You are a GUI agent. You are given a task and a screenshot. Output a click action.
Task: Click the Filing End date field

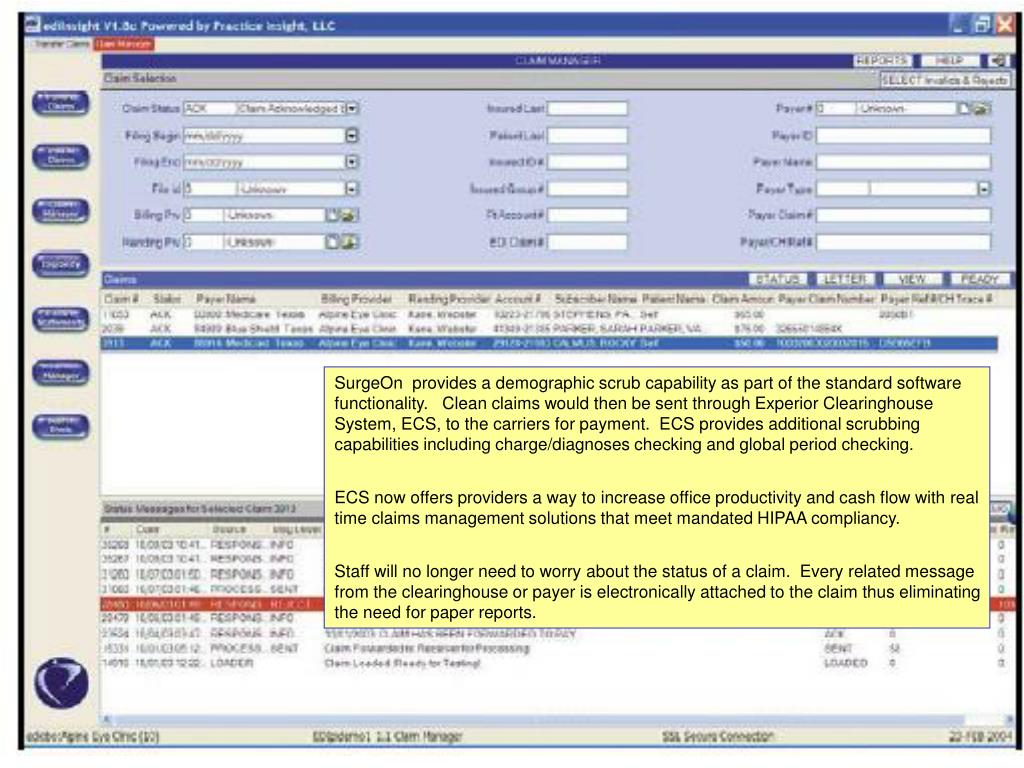click(264, 162)
